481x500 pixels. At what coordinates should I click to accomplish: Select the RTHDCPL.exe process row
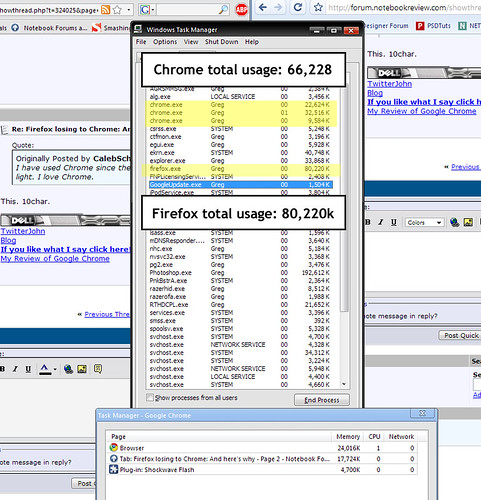pos(241,305)
